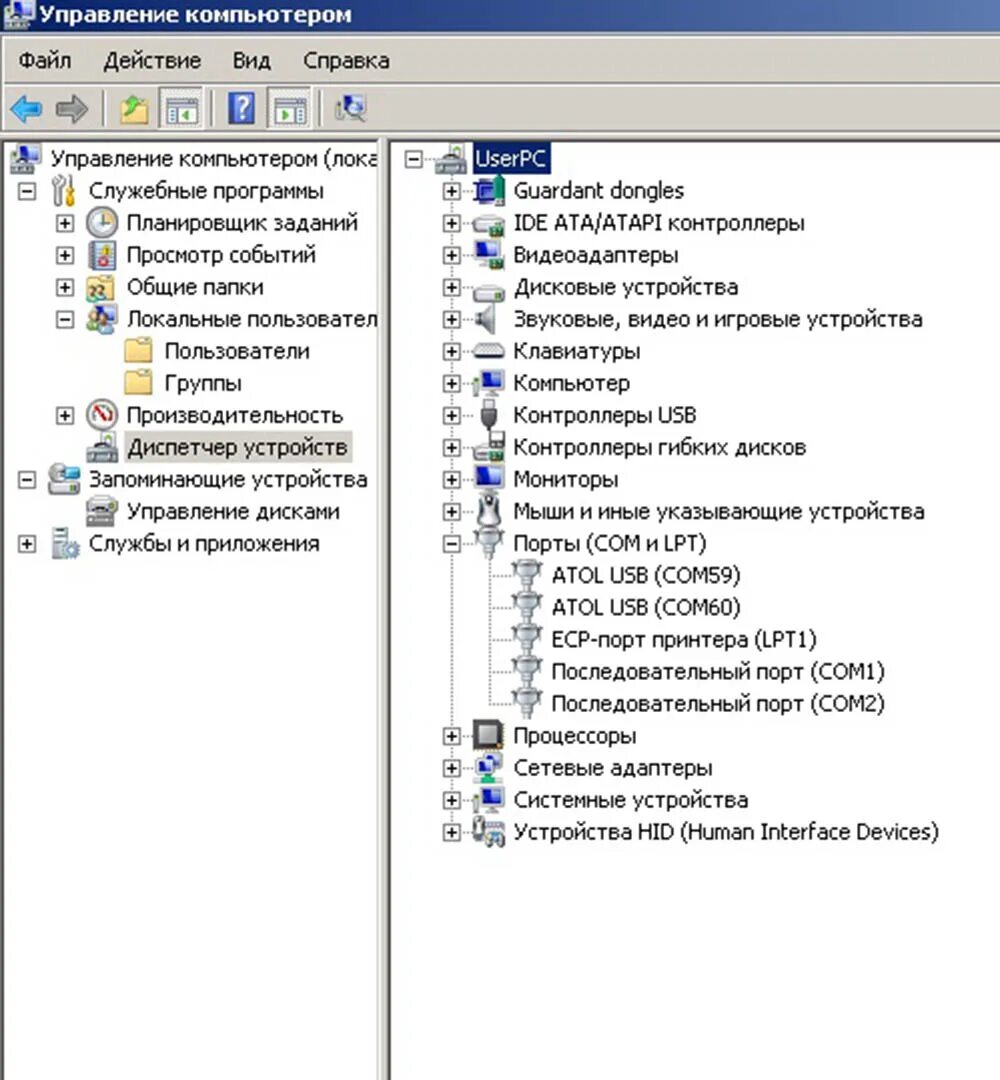The height and width of the screenshot is (1080, 1000).
Task: Click the Forward arrow toolbar icon
Action: point(72,109)
